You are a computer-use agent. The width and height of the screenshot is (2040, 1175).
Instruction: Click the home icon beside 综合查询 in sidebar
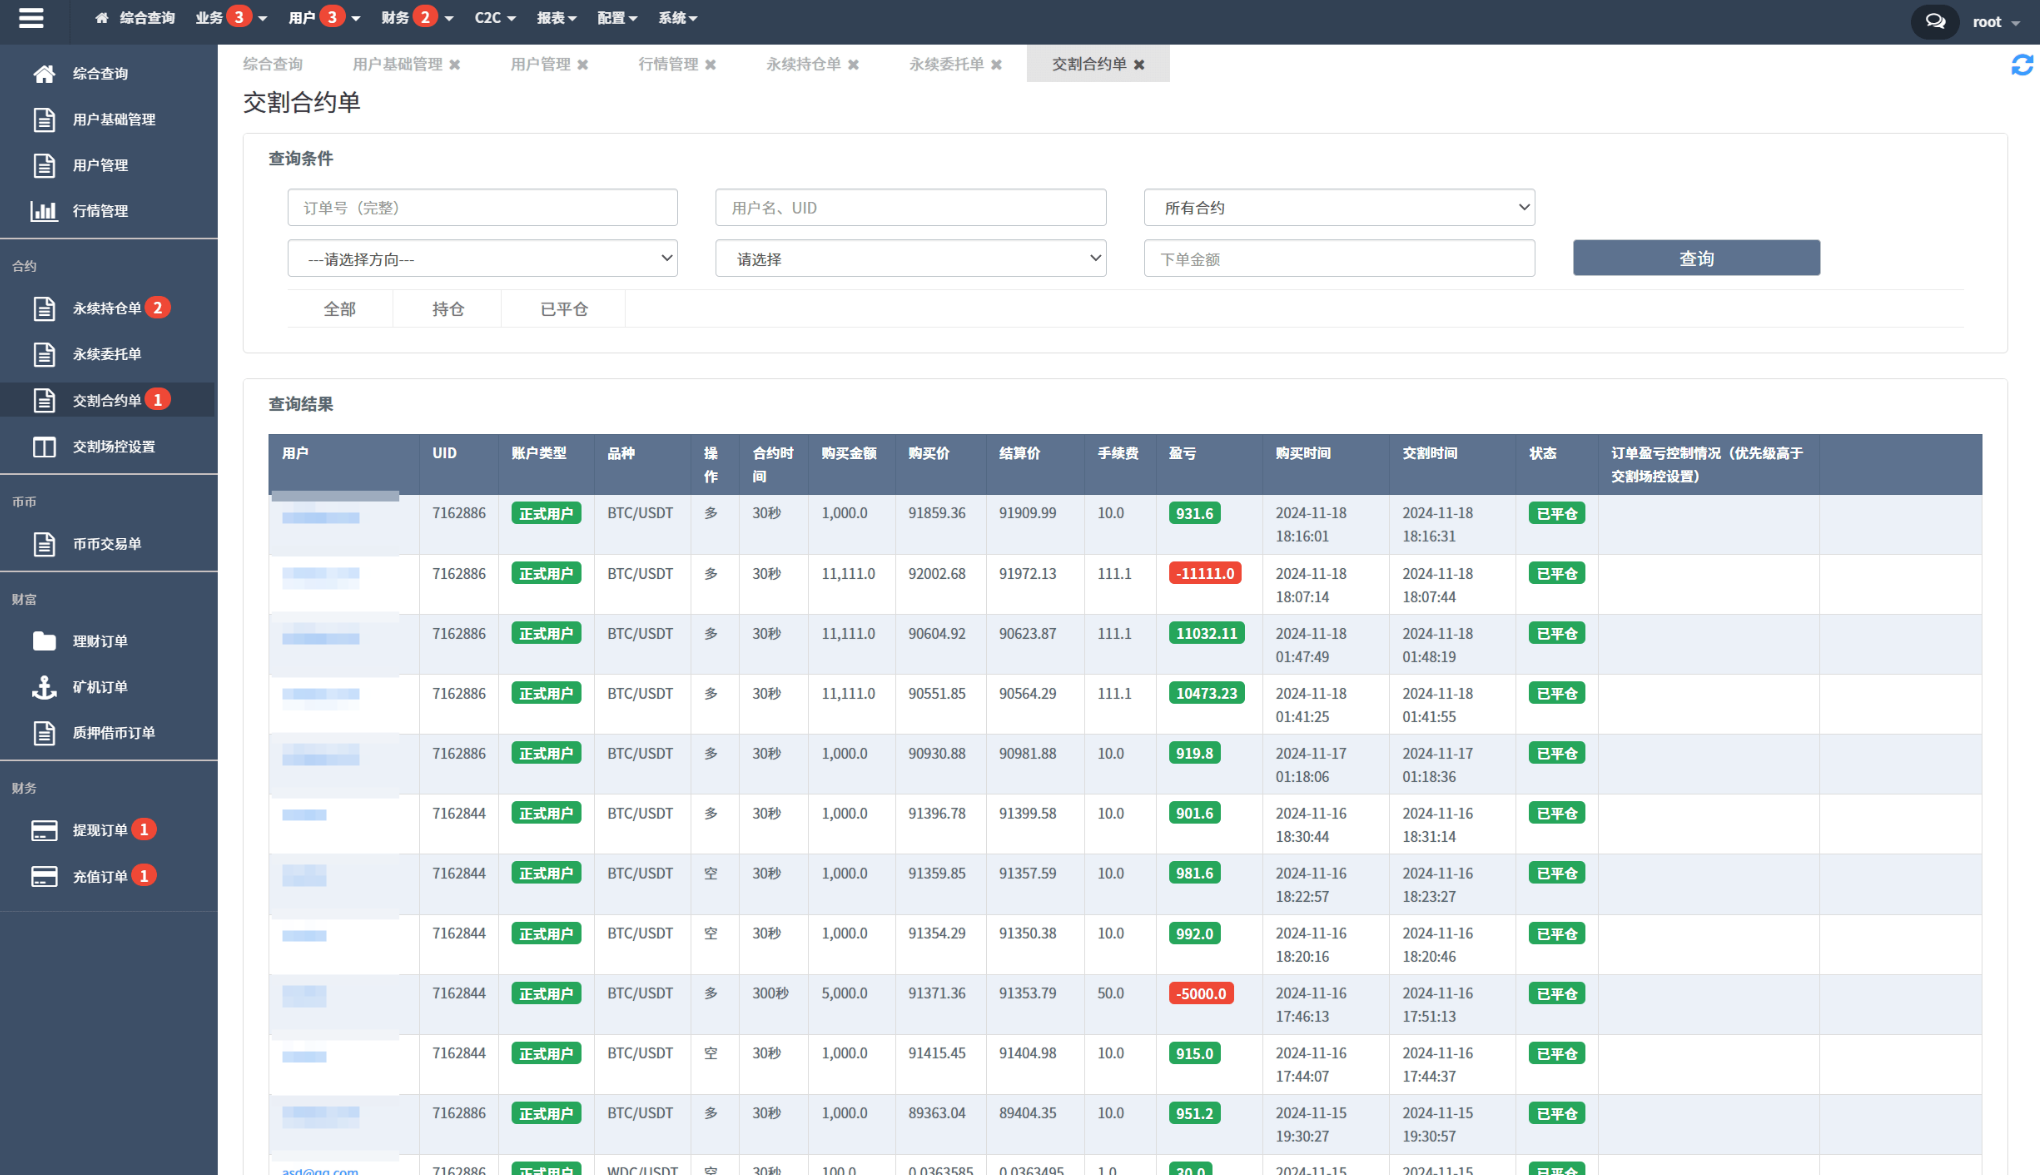coord(44,73)
